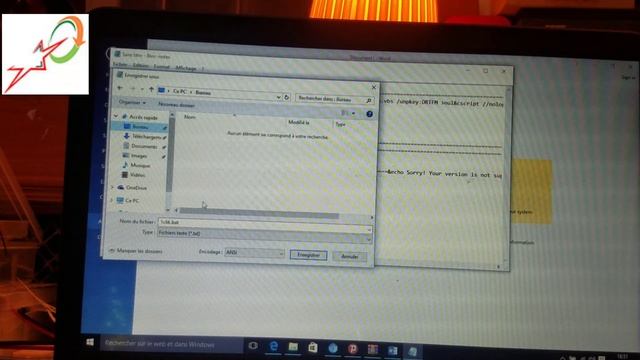
Task: Expand the Ce PC tree node
Action: (112, 200)
